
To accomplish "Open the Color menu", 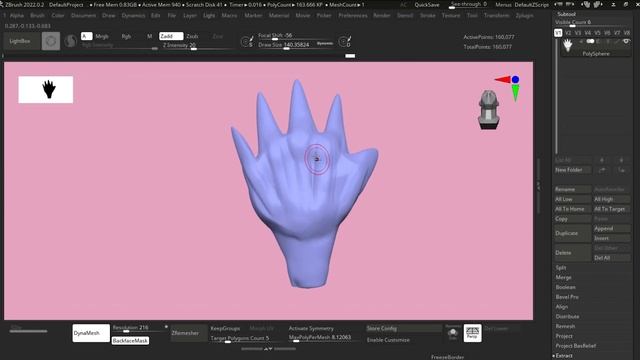I will 58,16.
